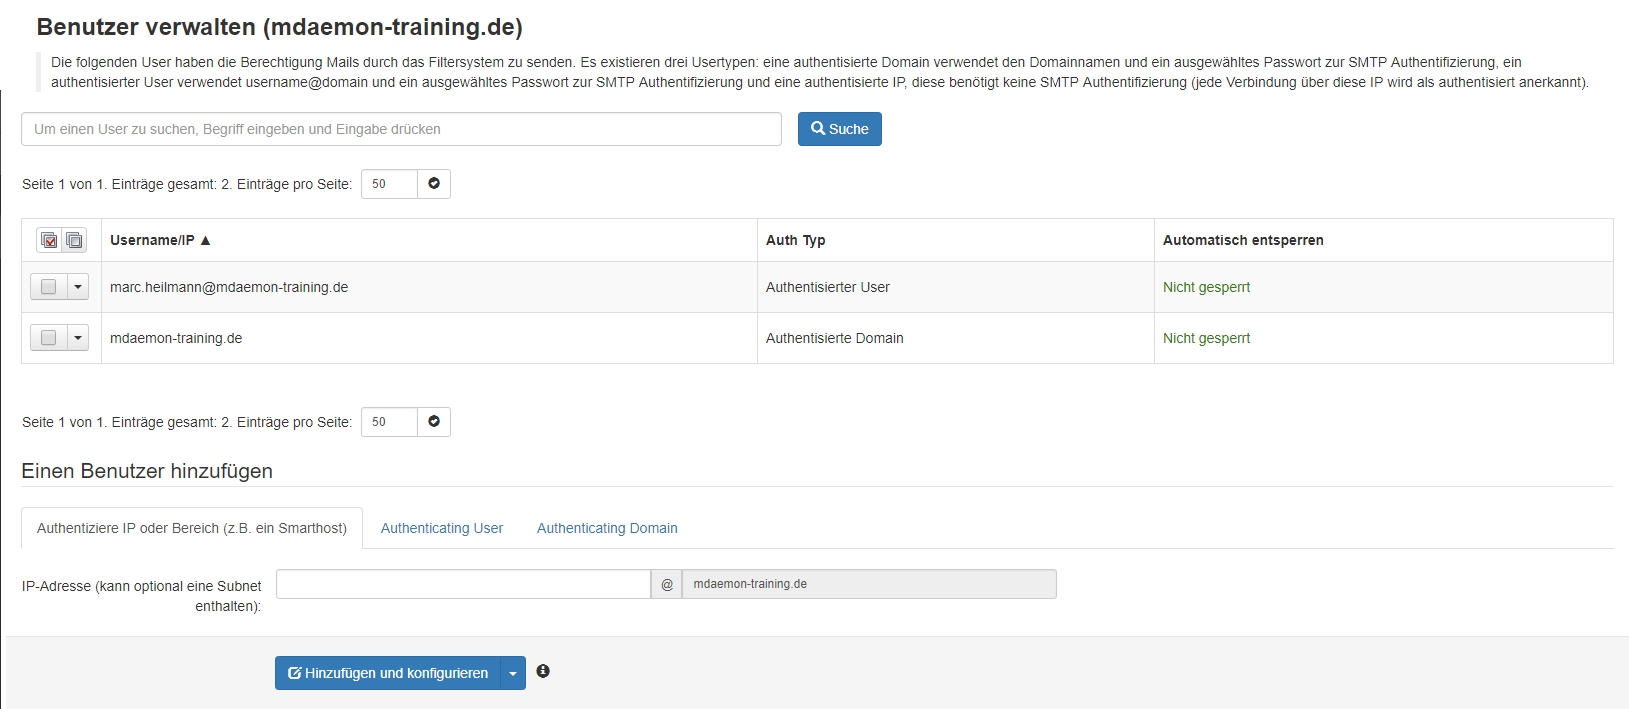
Task: Open row actions dropdown for mdaemon-training.de
Action: [78, 338]
